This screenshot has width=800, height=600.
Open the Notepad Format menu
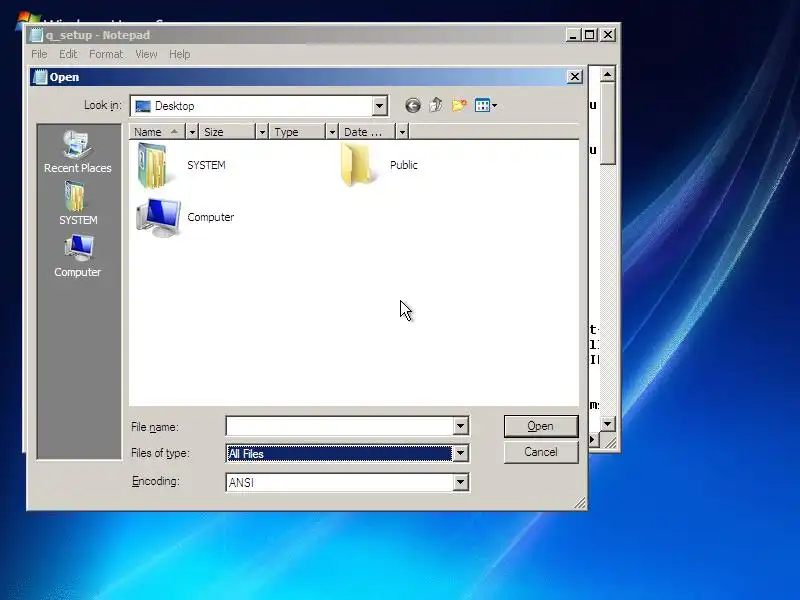[x=106, y=54]
